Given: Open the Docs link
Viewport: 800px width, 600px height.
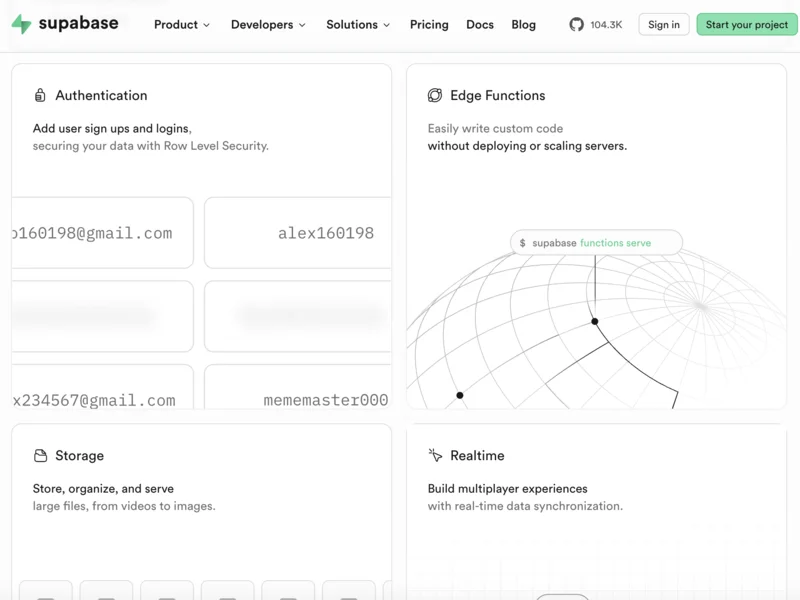Looking at the screenshot, I should [480, 24].
